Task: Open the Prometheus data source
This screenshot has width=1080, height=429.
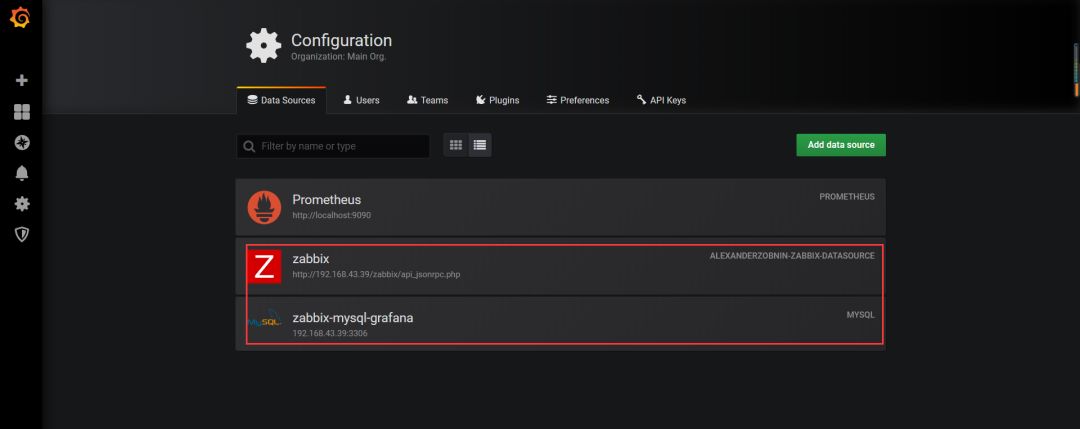Action: 561,207
